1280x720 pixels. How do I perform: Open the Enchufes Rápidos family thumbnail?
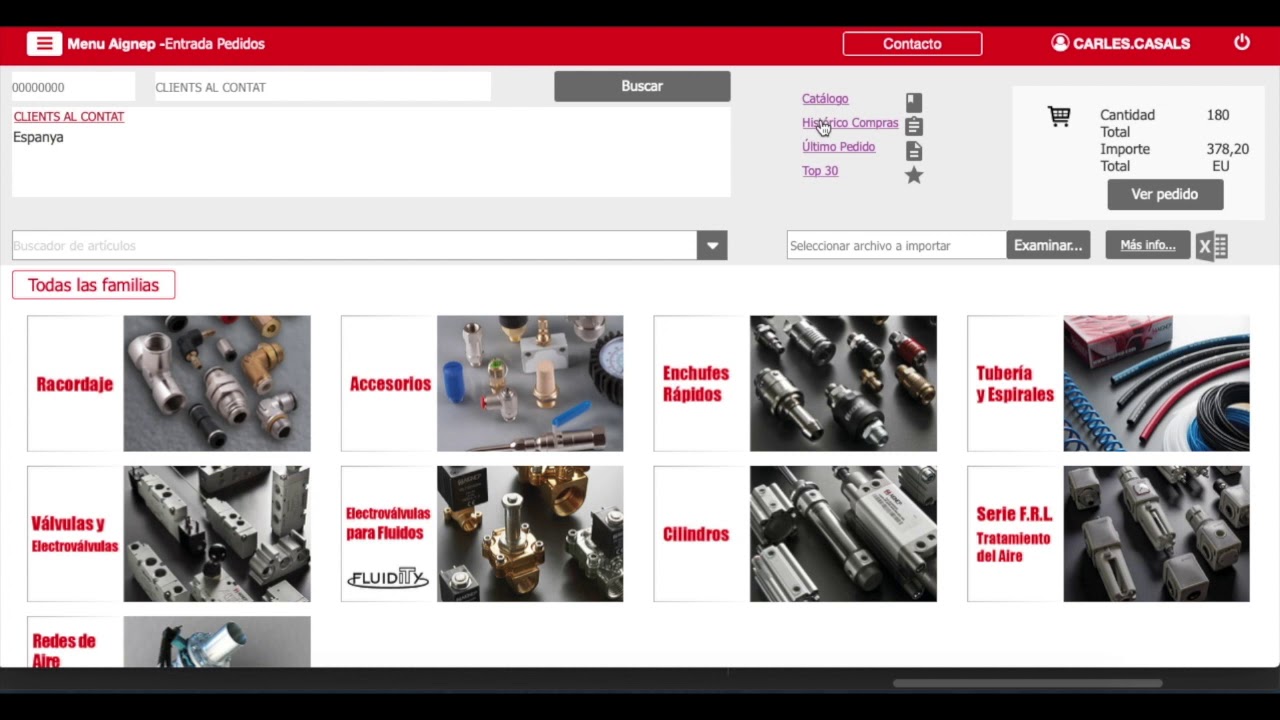(x=795, y=384)
